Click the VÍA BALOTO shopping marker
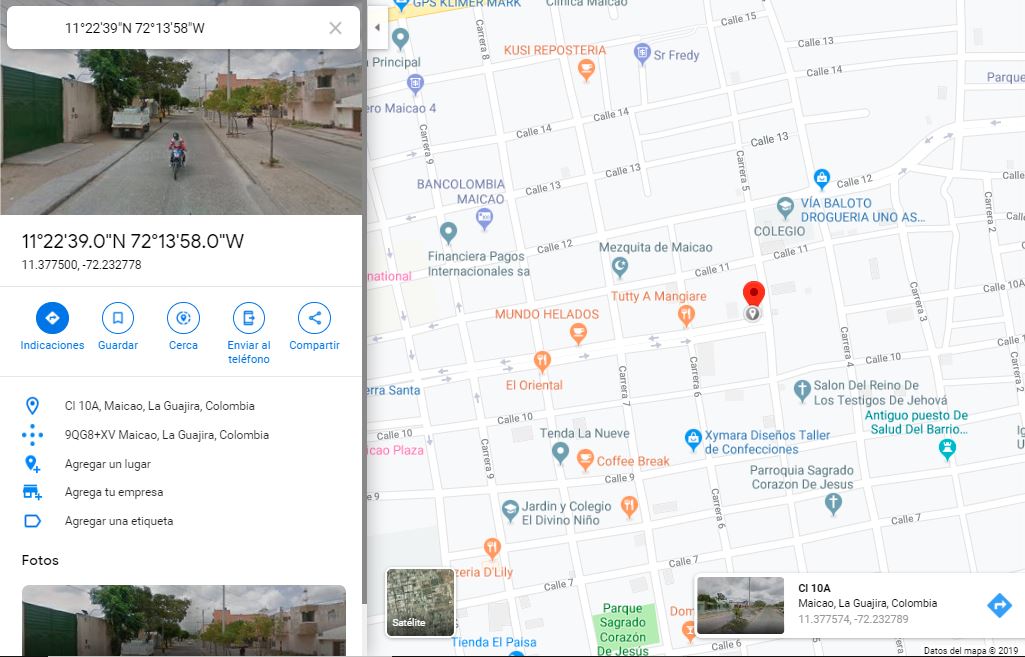Screen dimensions: 1025x657 click(822, 178)
